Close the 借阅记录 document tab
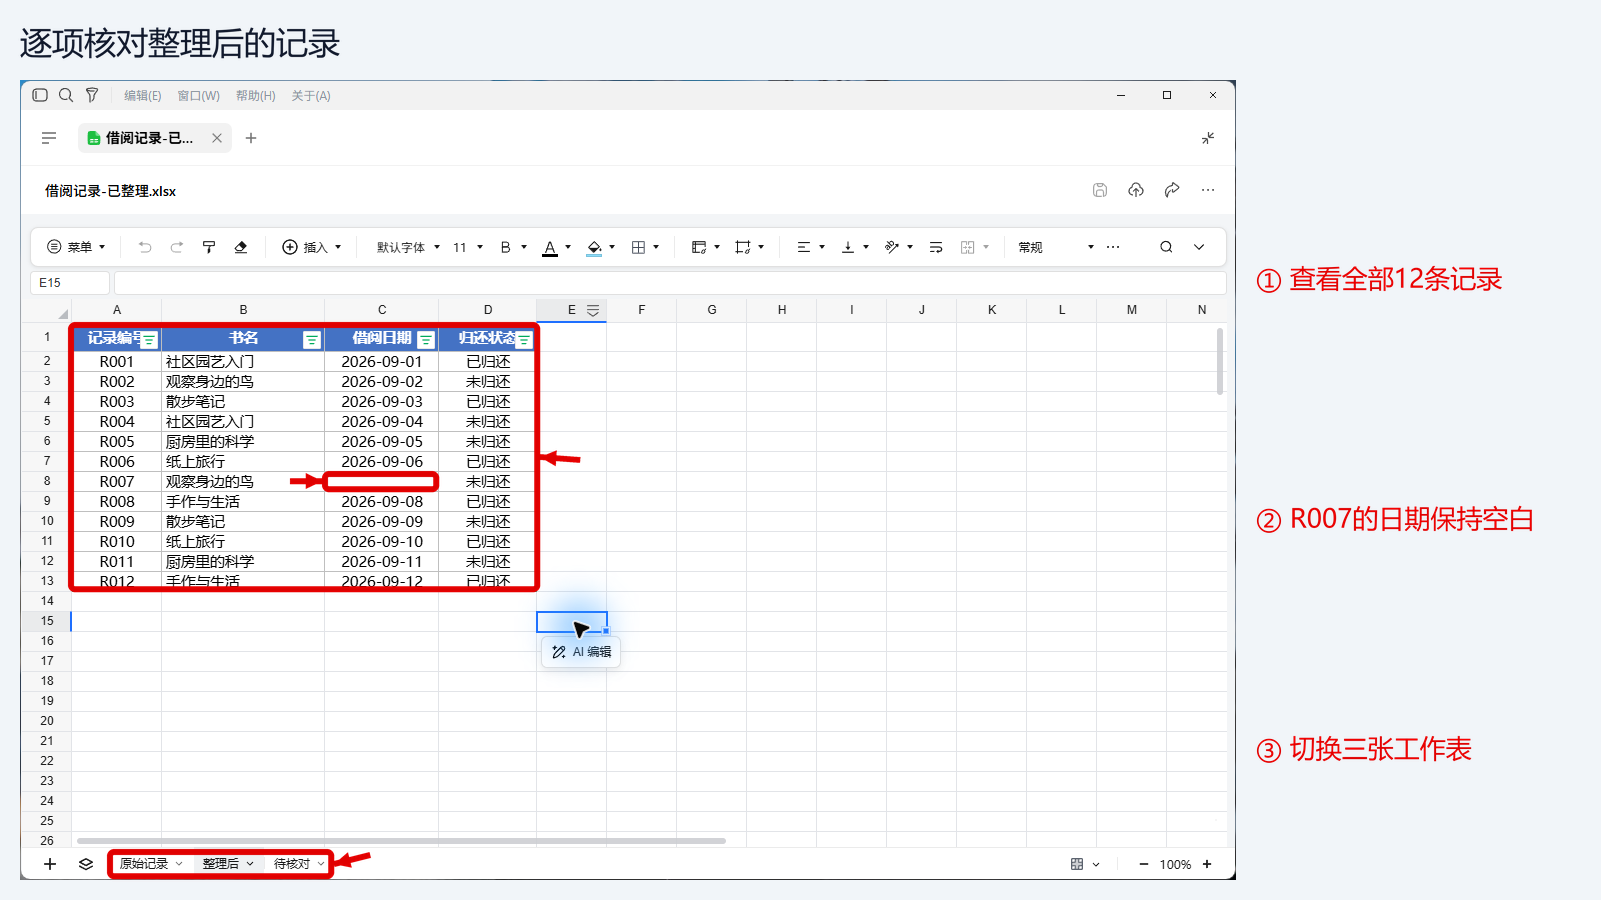The height and width of the screenshot is (900, 1601). click(x=217, y=138)
